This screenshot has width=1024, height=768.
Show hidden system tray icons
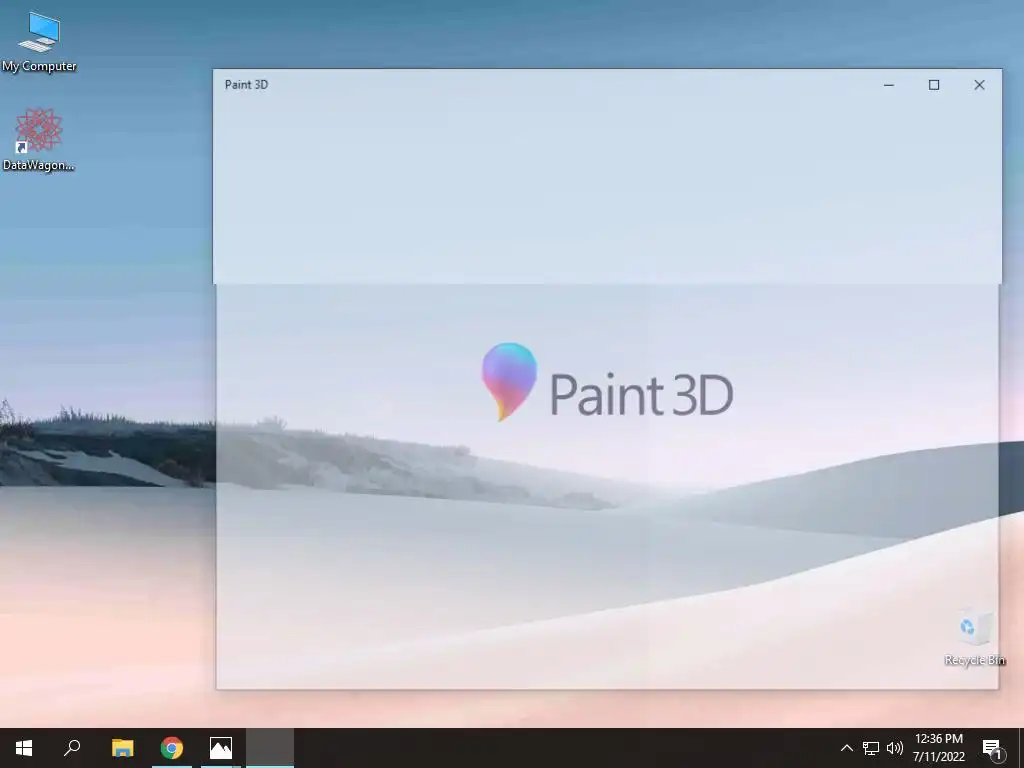(846, 748)
